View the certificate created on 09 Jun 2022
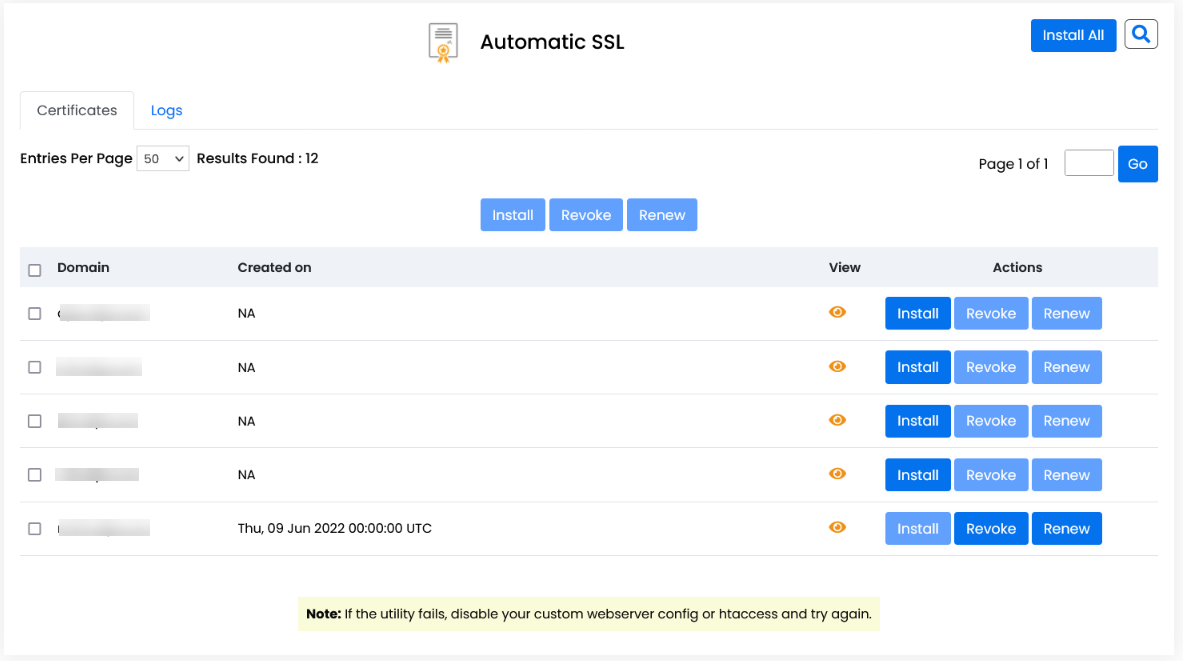 (x=837, y=528)
